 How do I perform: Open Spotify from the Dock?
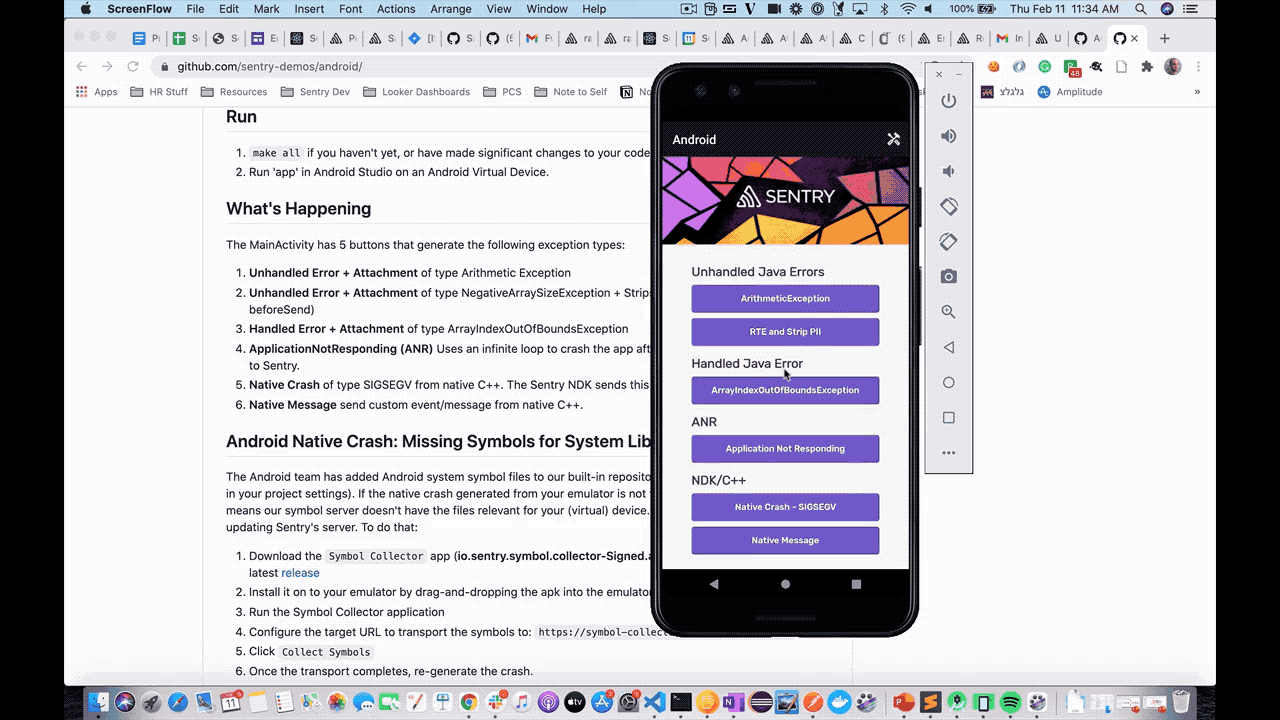click(1009, 702)
